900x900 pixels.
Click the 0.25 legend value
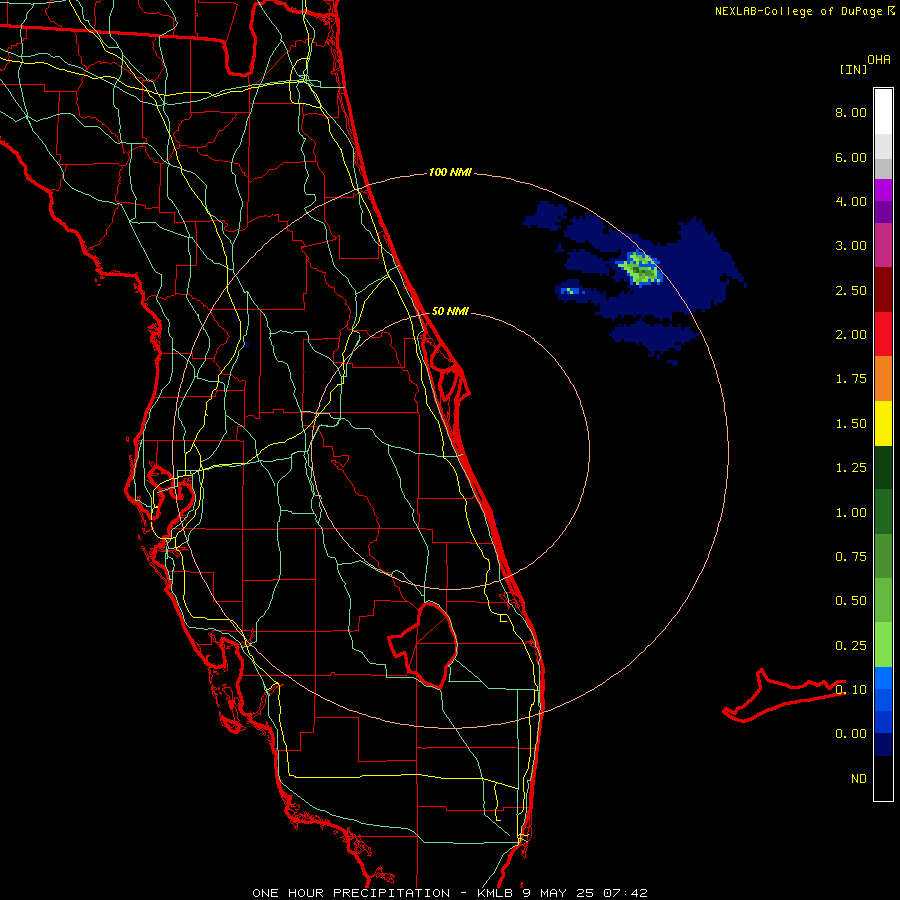pyautogui.click(x=851, y=646)
